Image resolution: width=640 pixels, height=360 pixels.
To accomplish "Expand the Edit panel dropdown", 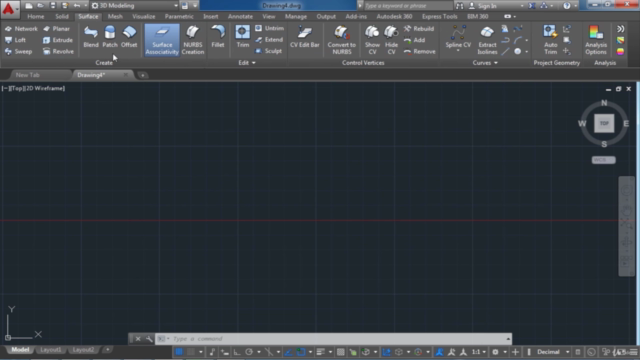I will point(247,63).
